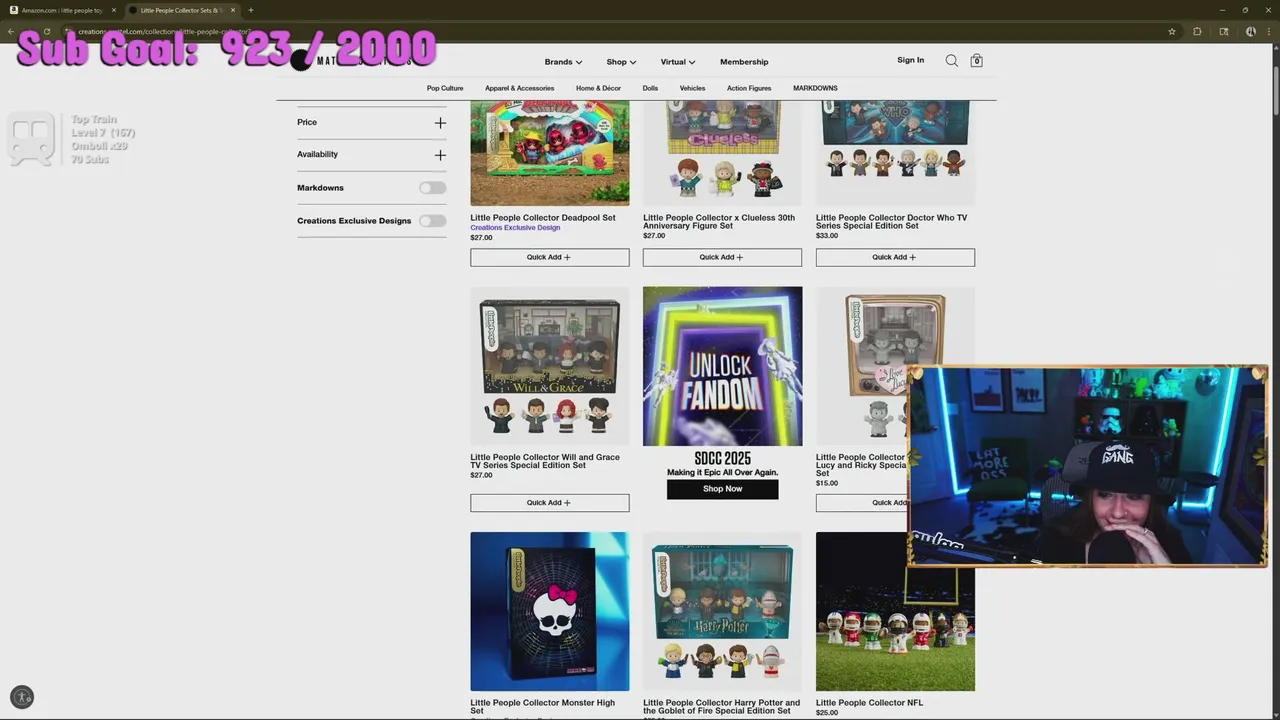This screenshot has width=1280, height=720.
Task: Click the Doctor Who set product image
Action: click(895, 153)
